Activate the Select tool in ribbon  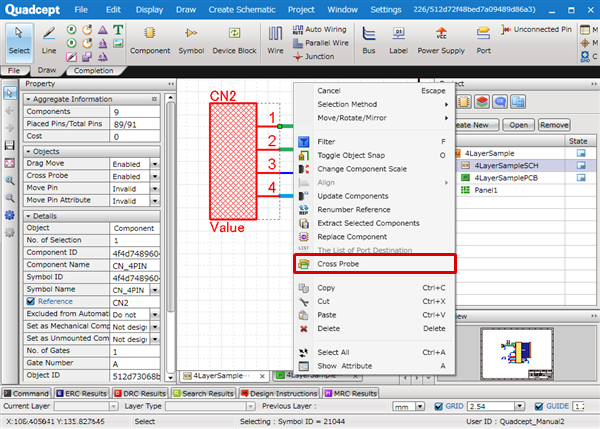point(19,41)
